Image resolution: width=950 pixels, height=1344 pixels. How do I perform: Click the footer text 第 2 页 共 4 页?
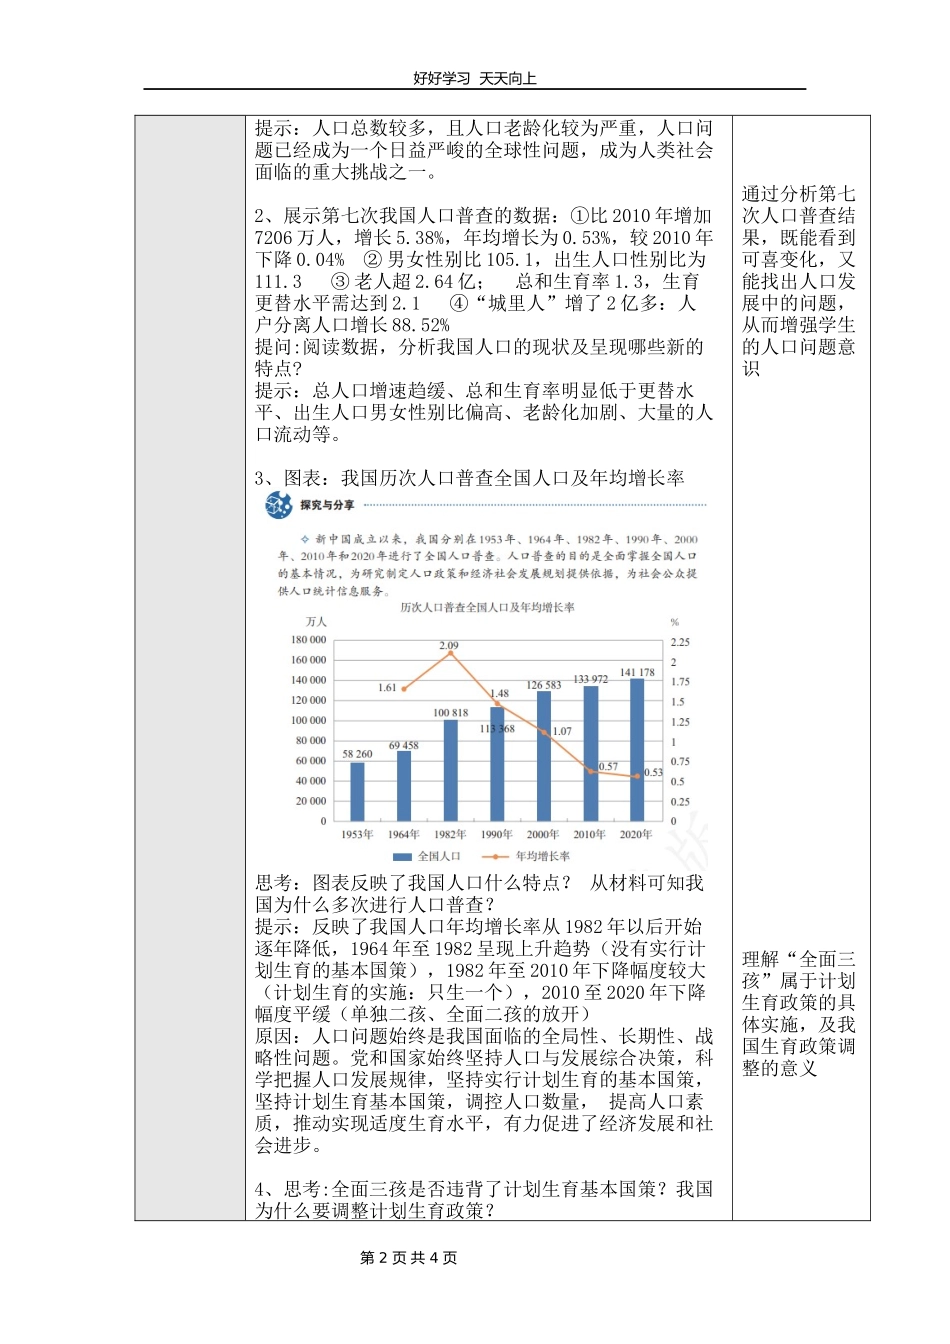coord(408,1257)
